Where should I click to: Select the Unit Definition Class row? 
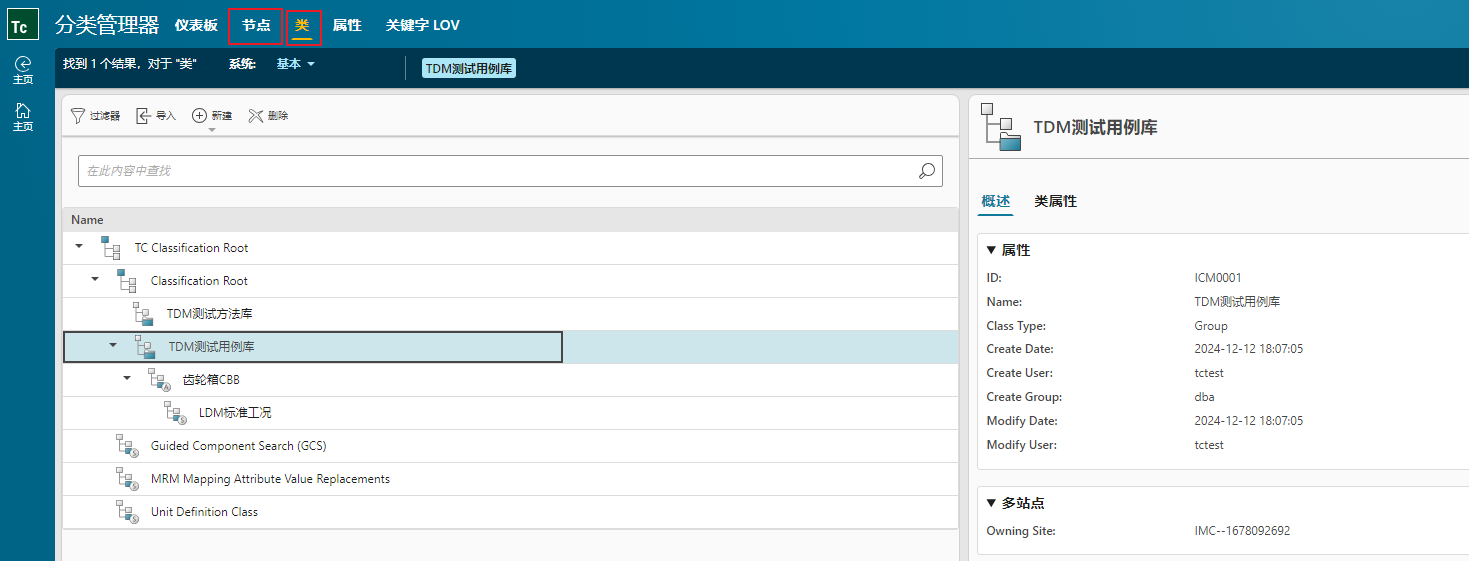[x=510, y=512]
